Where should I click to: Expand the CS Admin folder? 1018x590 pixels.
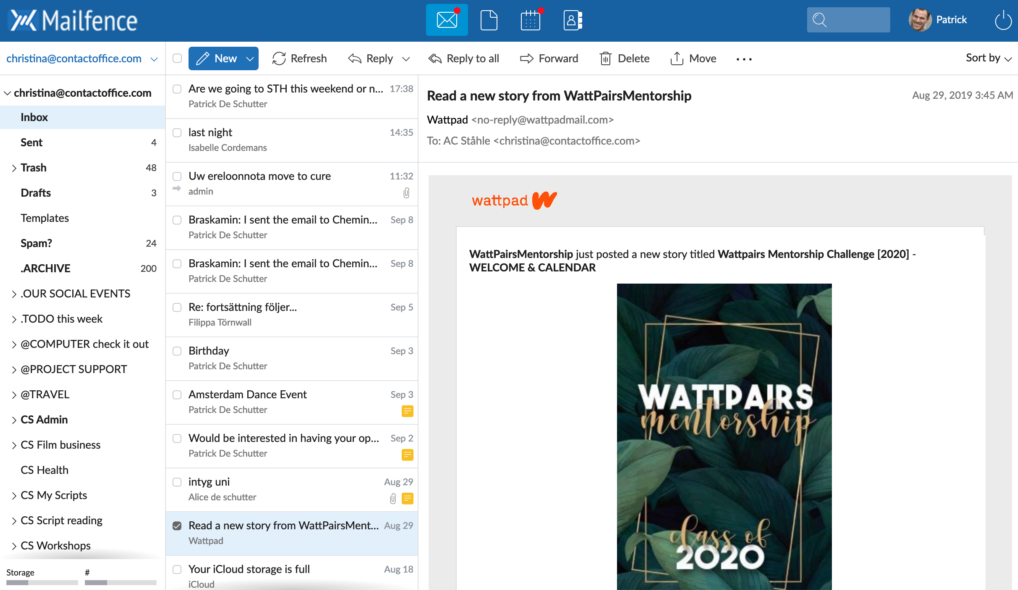coord(14,420)
